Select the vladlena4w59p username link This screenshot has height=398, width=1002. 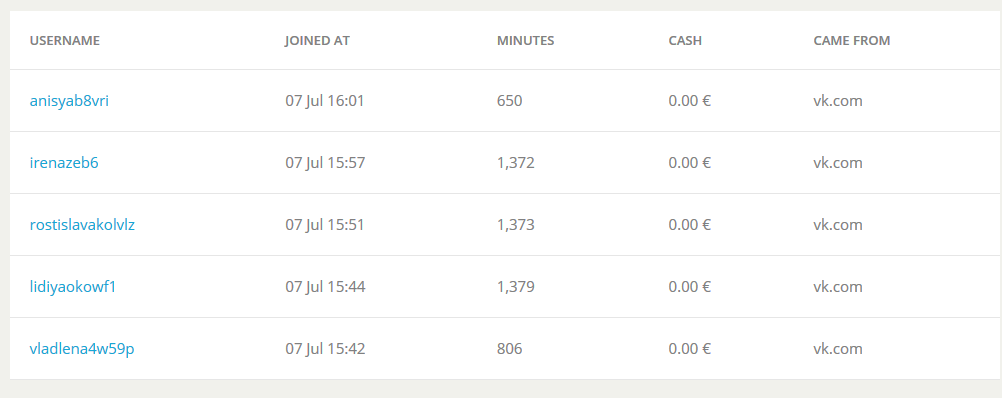point(82,349)
